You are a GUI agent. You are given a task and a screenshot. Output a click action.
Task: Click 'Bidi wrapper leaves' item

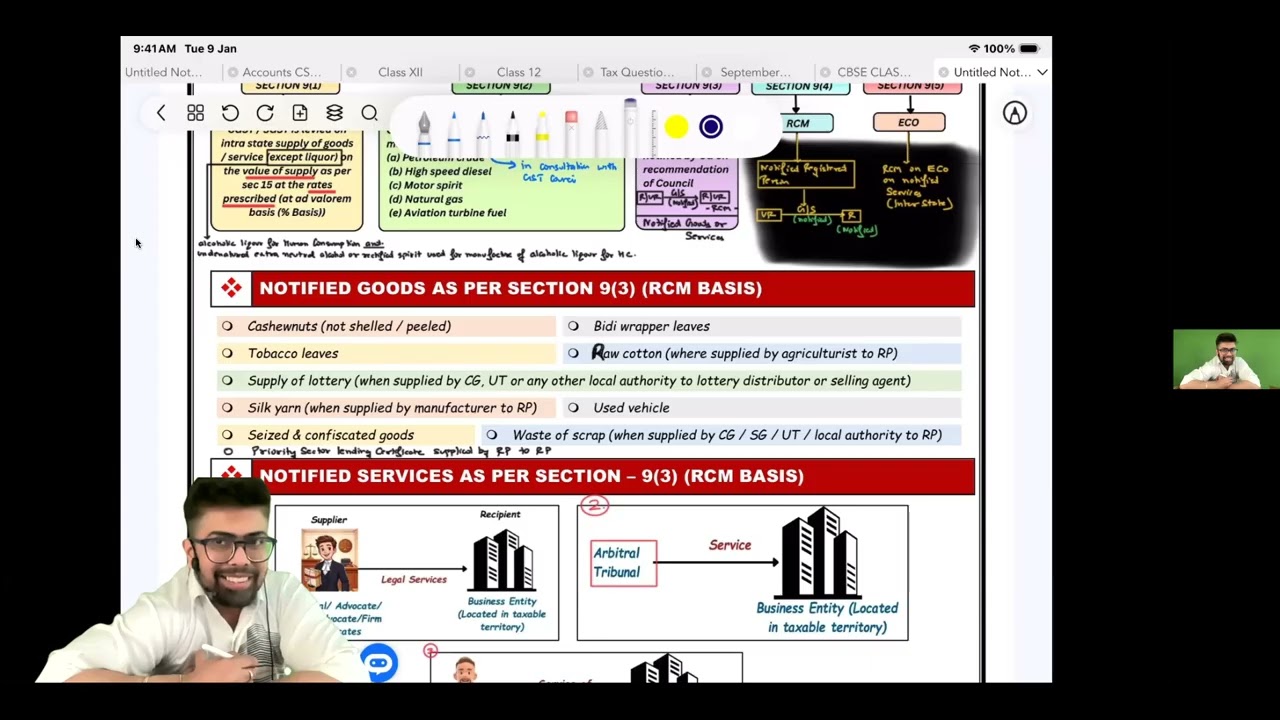pos(651,326)
